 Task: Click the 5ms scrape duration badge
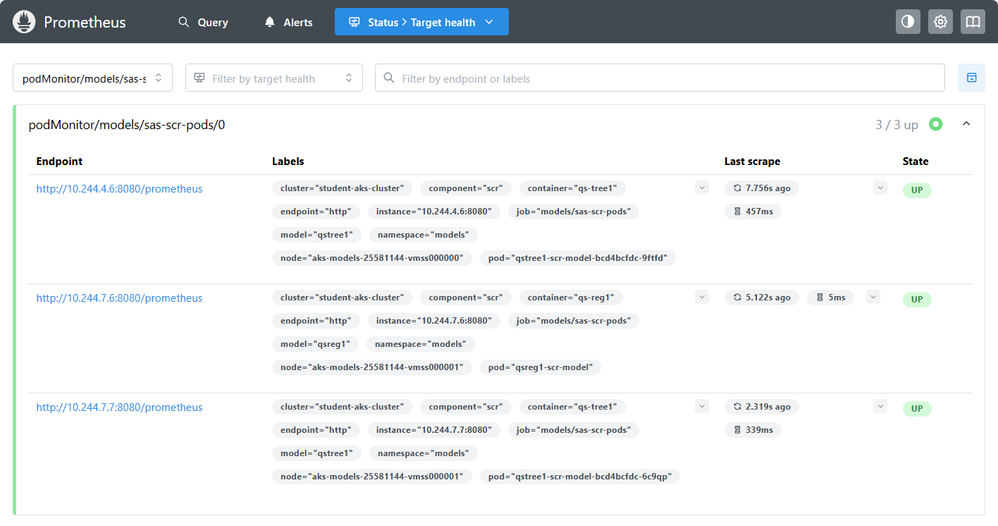(831, 297)
